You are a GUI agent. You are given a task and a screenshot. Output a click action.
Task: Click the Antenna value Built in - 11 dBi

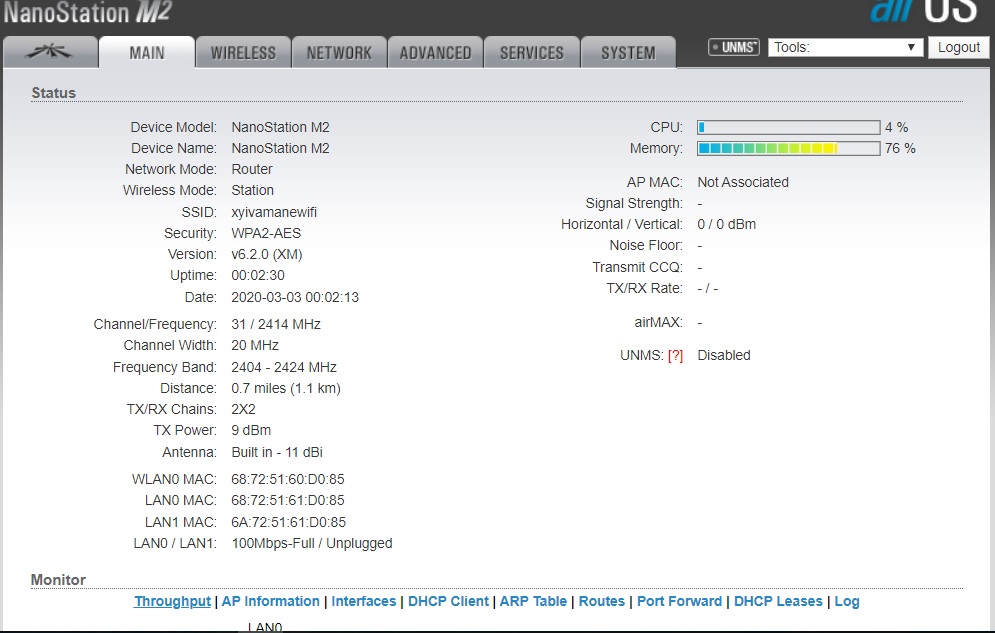tap(277, 452)
